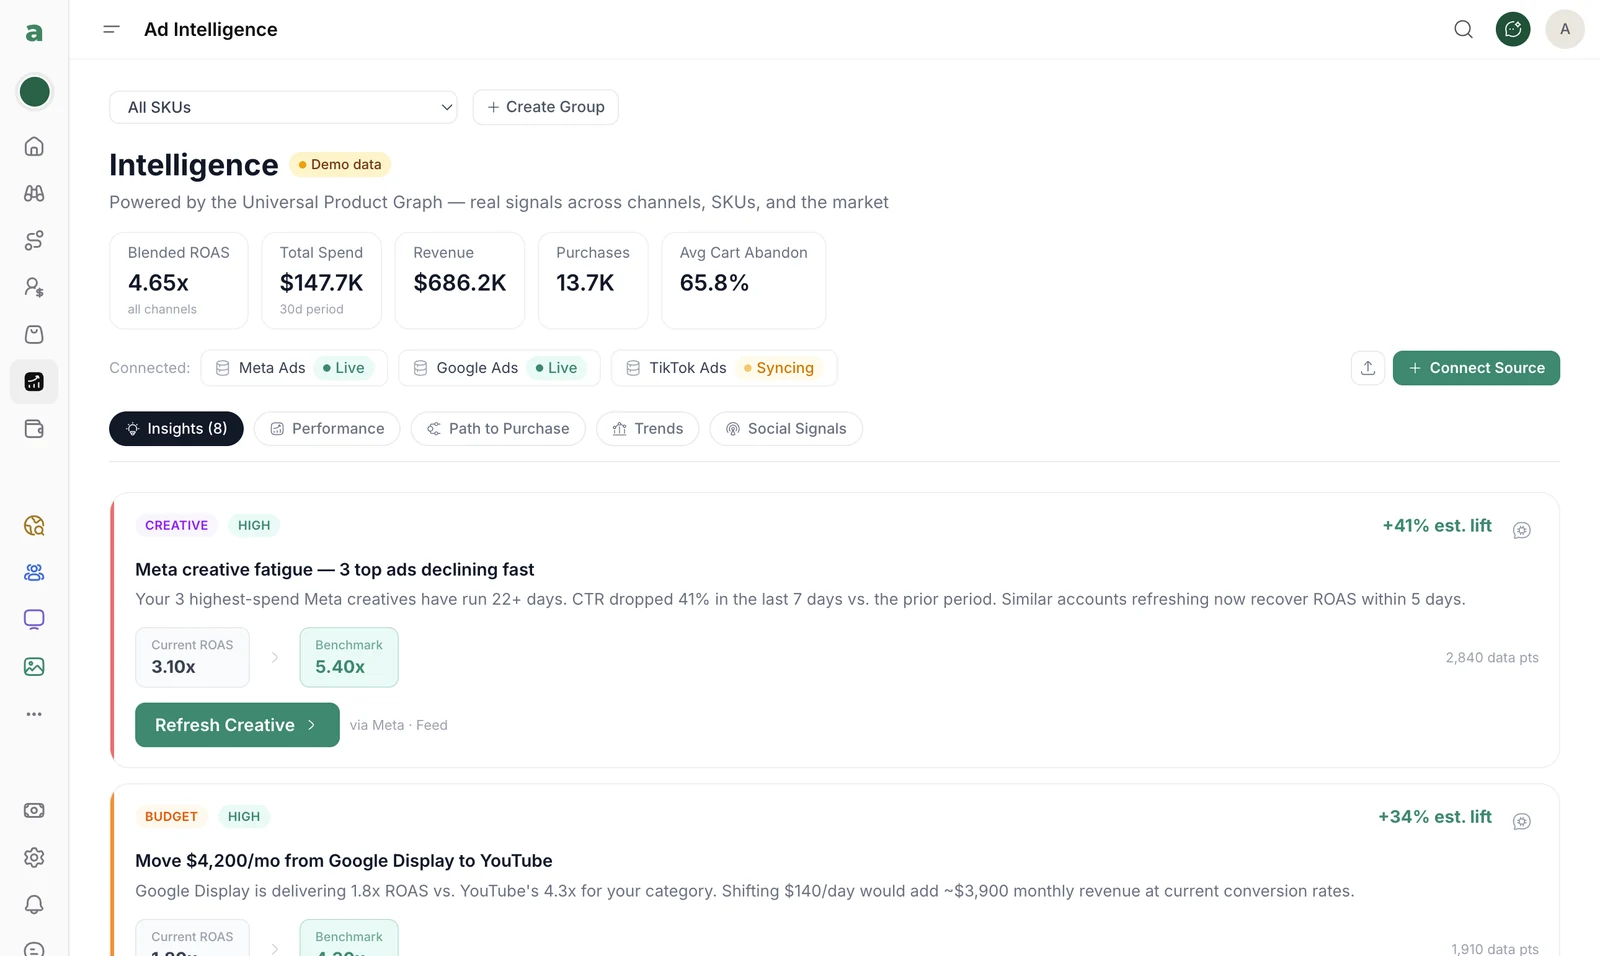Switch to the Performance tab

point(327,428)
